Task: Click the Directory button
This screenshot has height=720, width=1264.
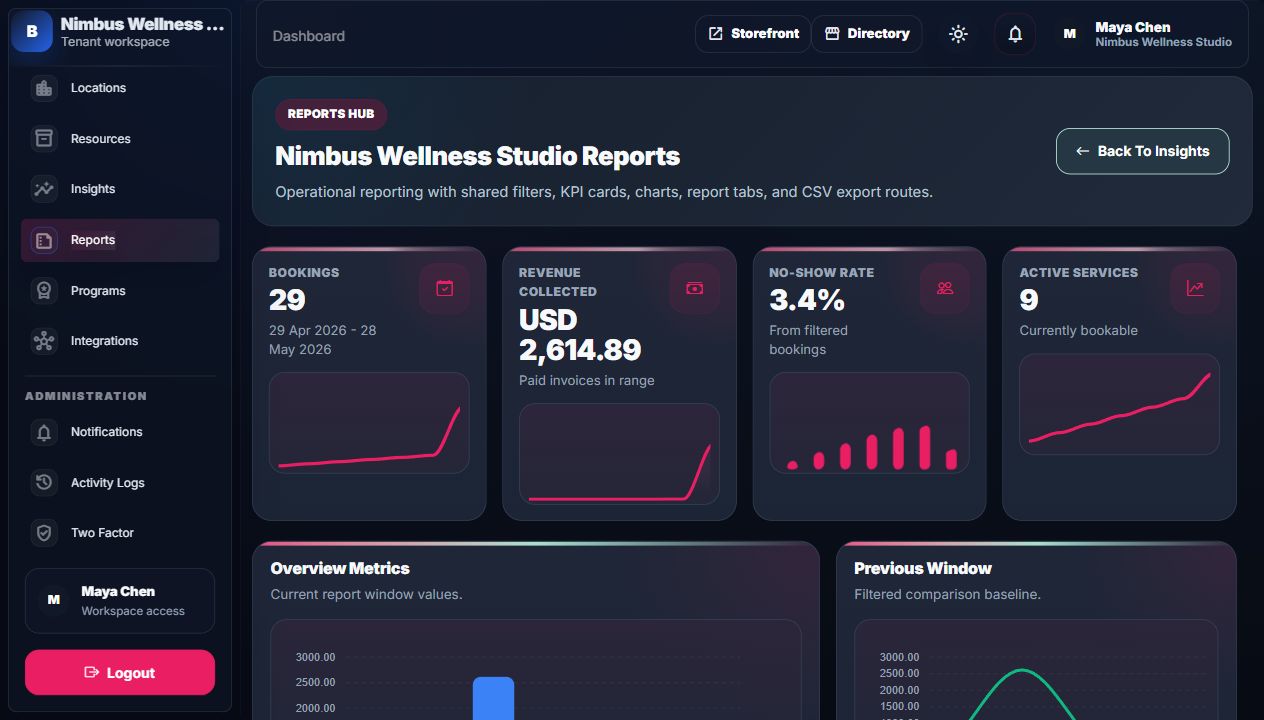Action: click(x=867, y=34)
